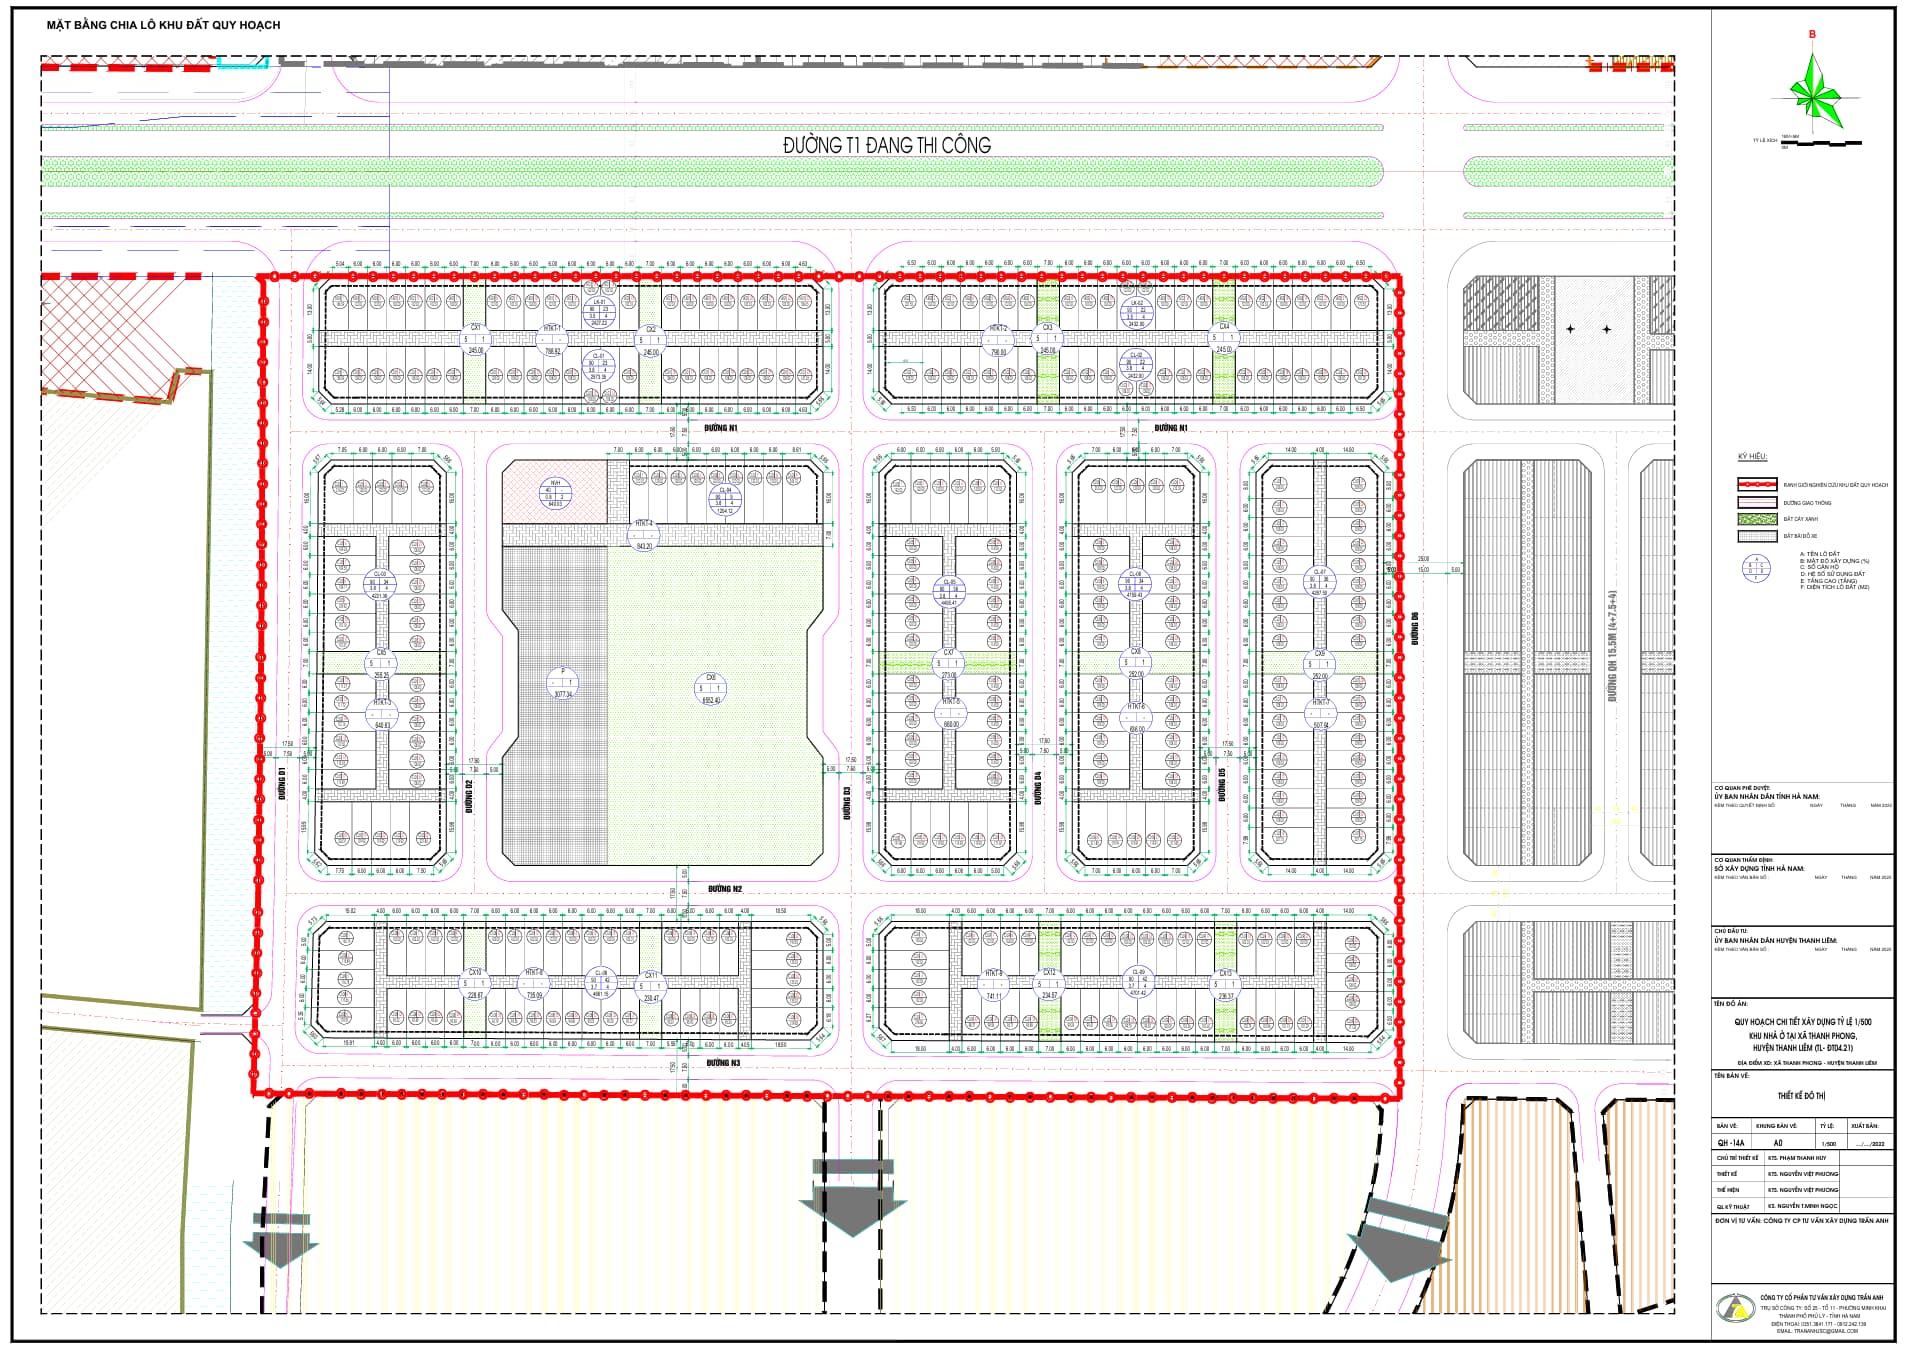Click the legend's lot info circle symbol
The image size is (1909, 1352).
(1756, 568)
